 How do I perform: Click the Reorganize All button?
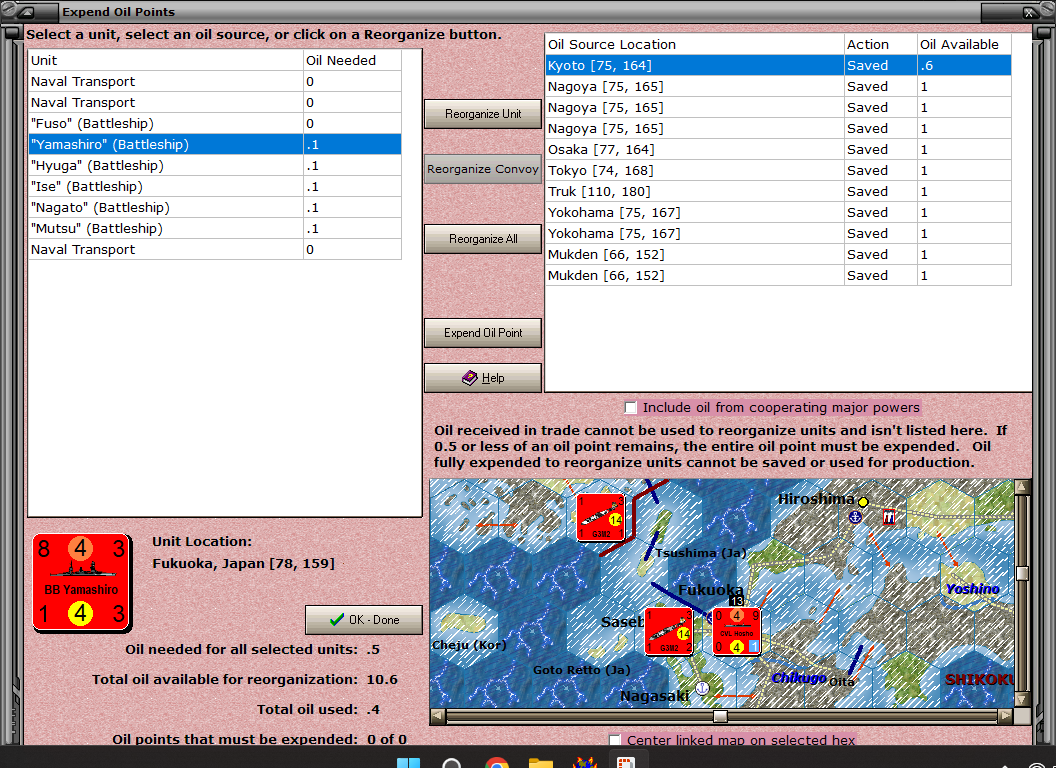click(x=482, y=238)
